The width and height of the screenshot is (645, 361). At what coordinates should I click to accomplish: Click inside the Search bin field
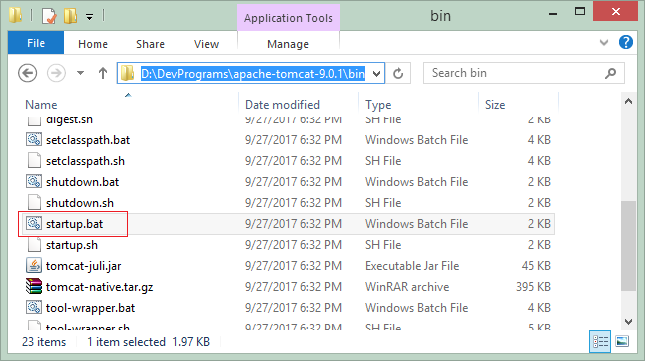point(516,73)
